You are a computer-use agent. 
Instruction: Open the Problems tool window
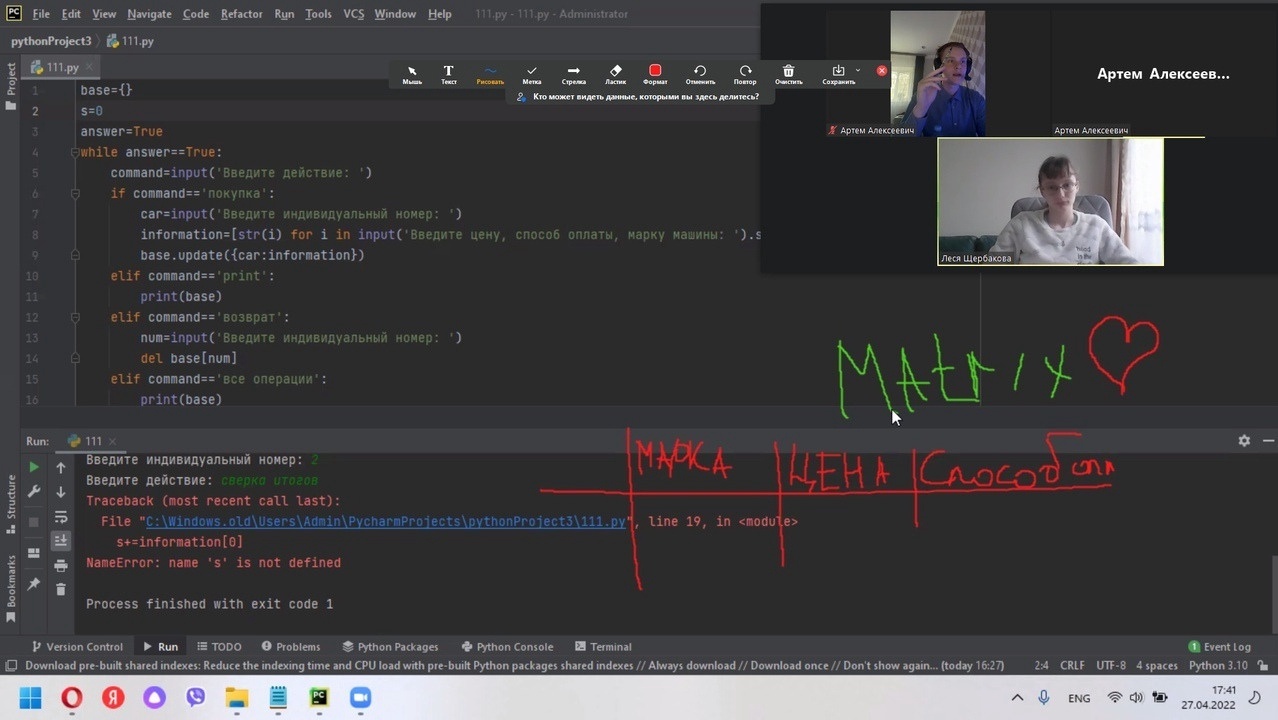[290, 646]
